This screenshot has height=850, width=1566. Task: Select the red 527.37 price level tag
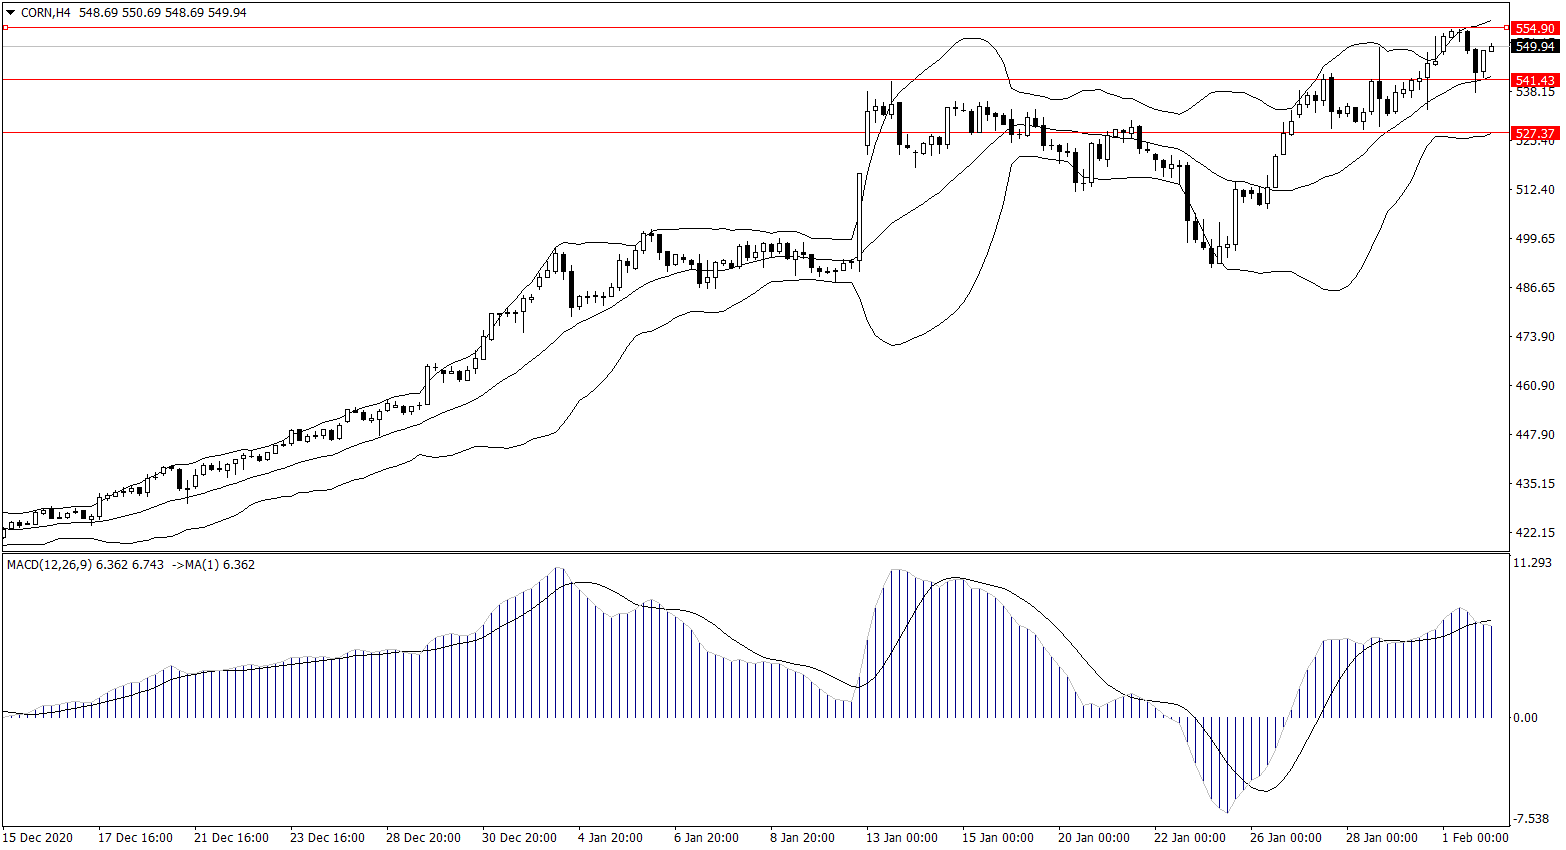click(1534, 133)
